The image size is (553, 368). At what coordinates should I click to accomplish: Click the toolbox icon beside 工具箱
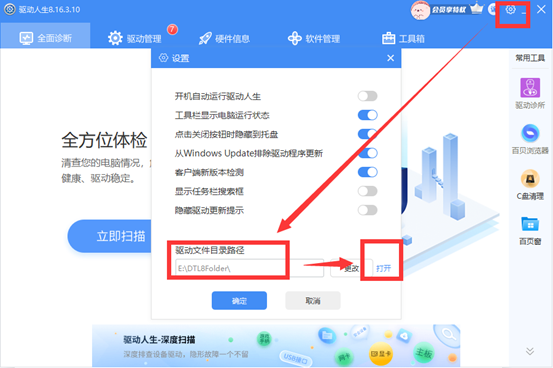(388, 38)
